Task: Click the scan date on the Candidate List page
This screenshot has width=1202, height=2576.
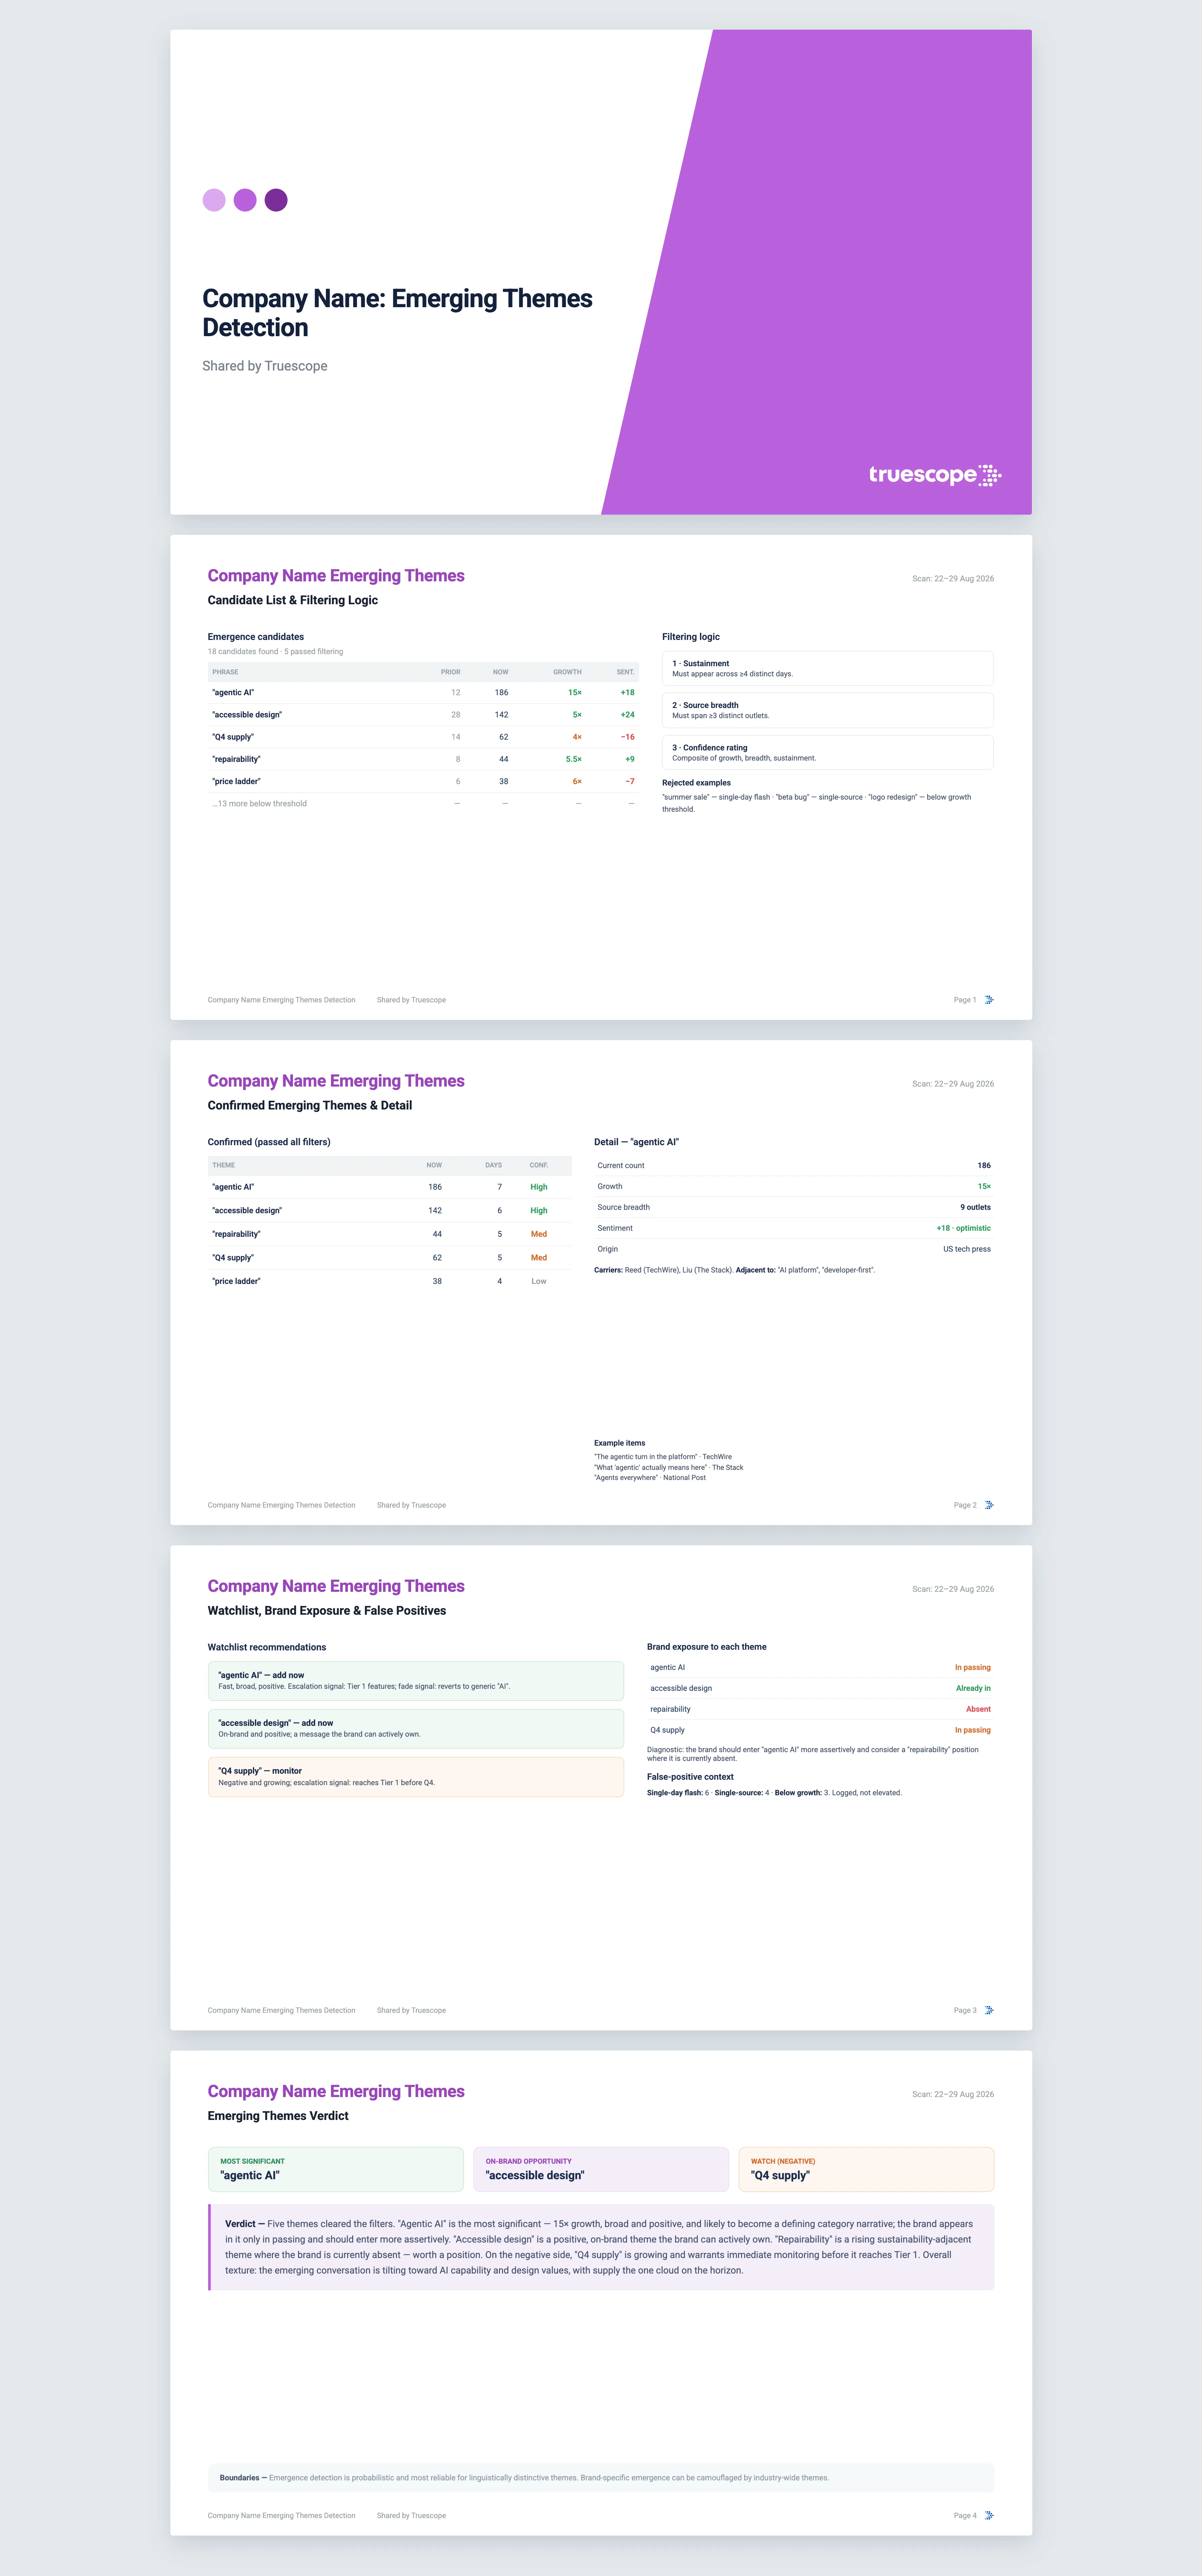Action: pyautogui.click(x=953, y=579)
